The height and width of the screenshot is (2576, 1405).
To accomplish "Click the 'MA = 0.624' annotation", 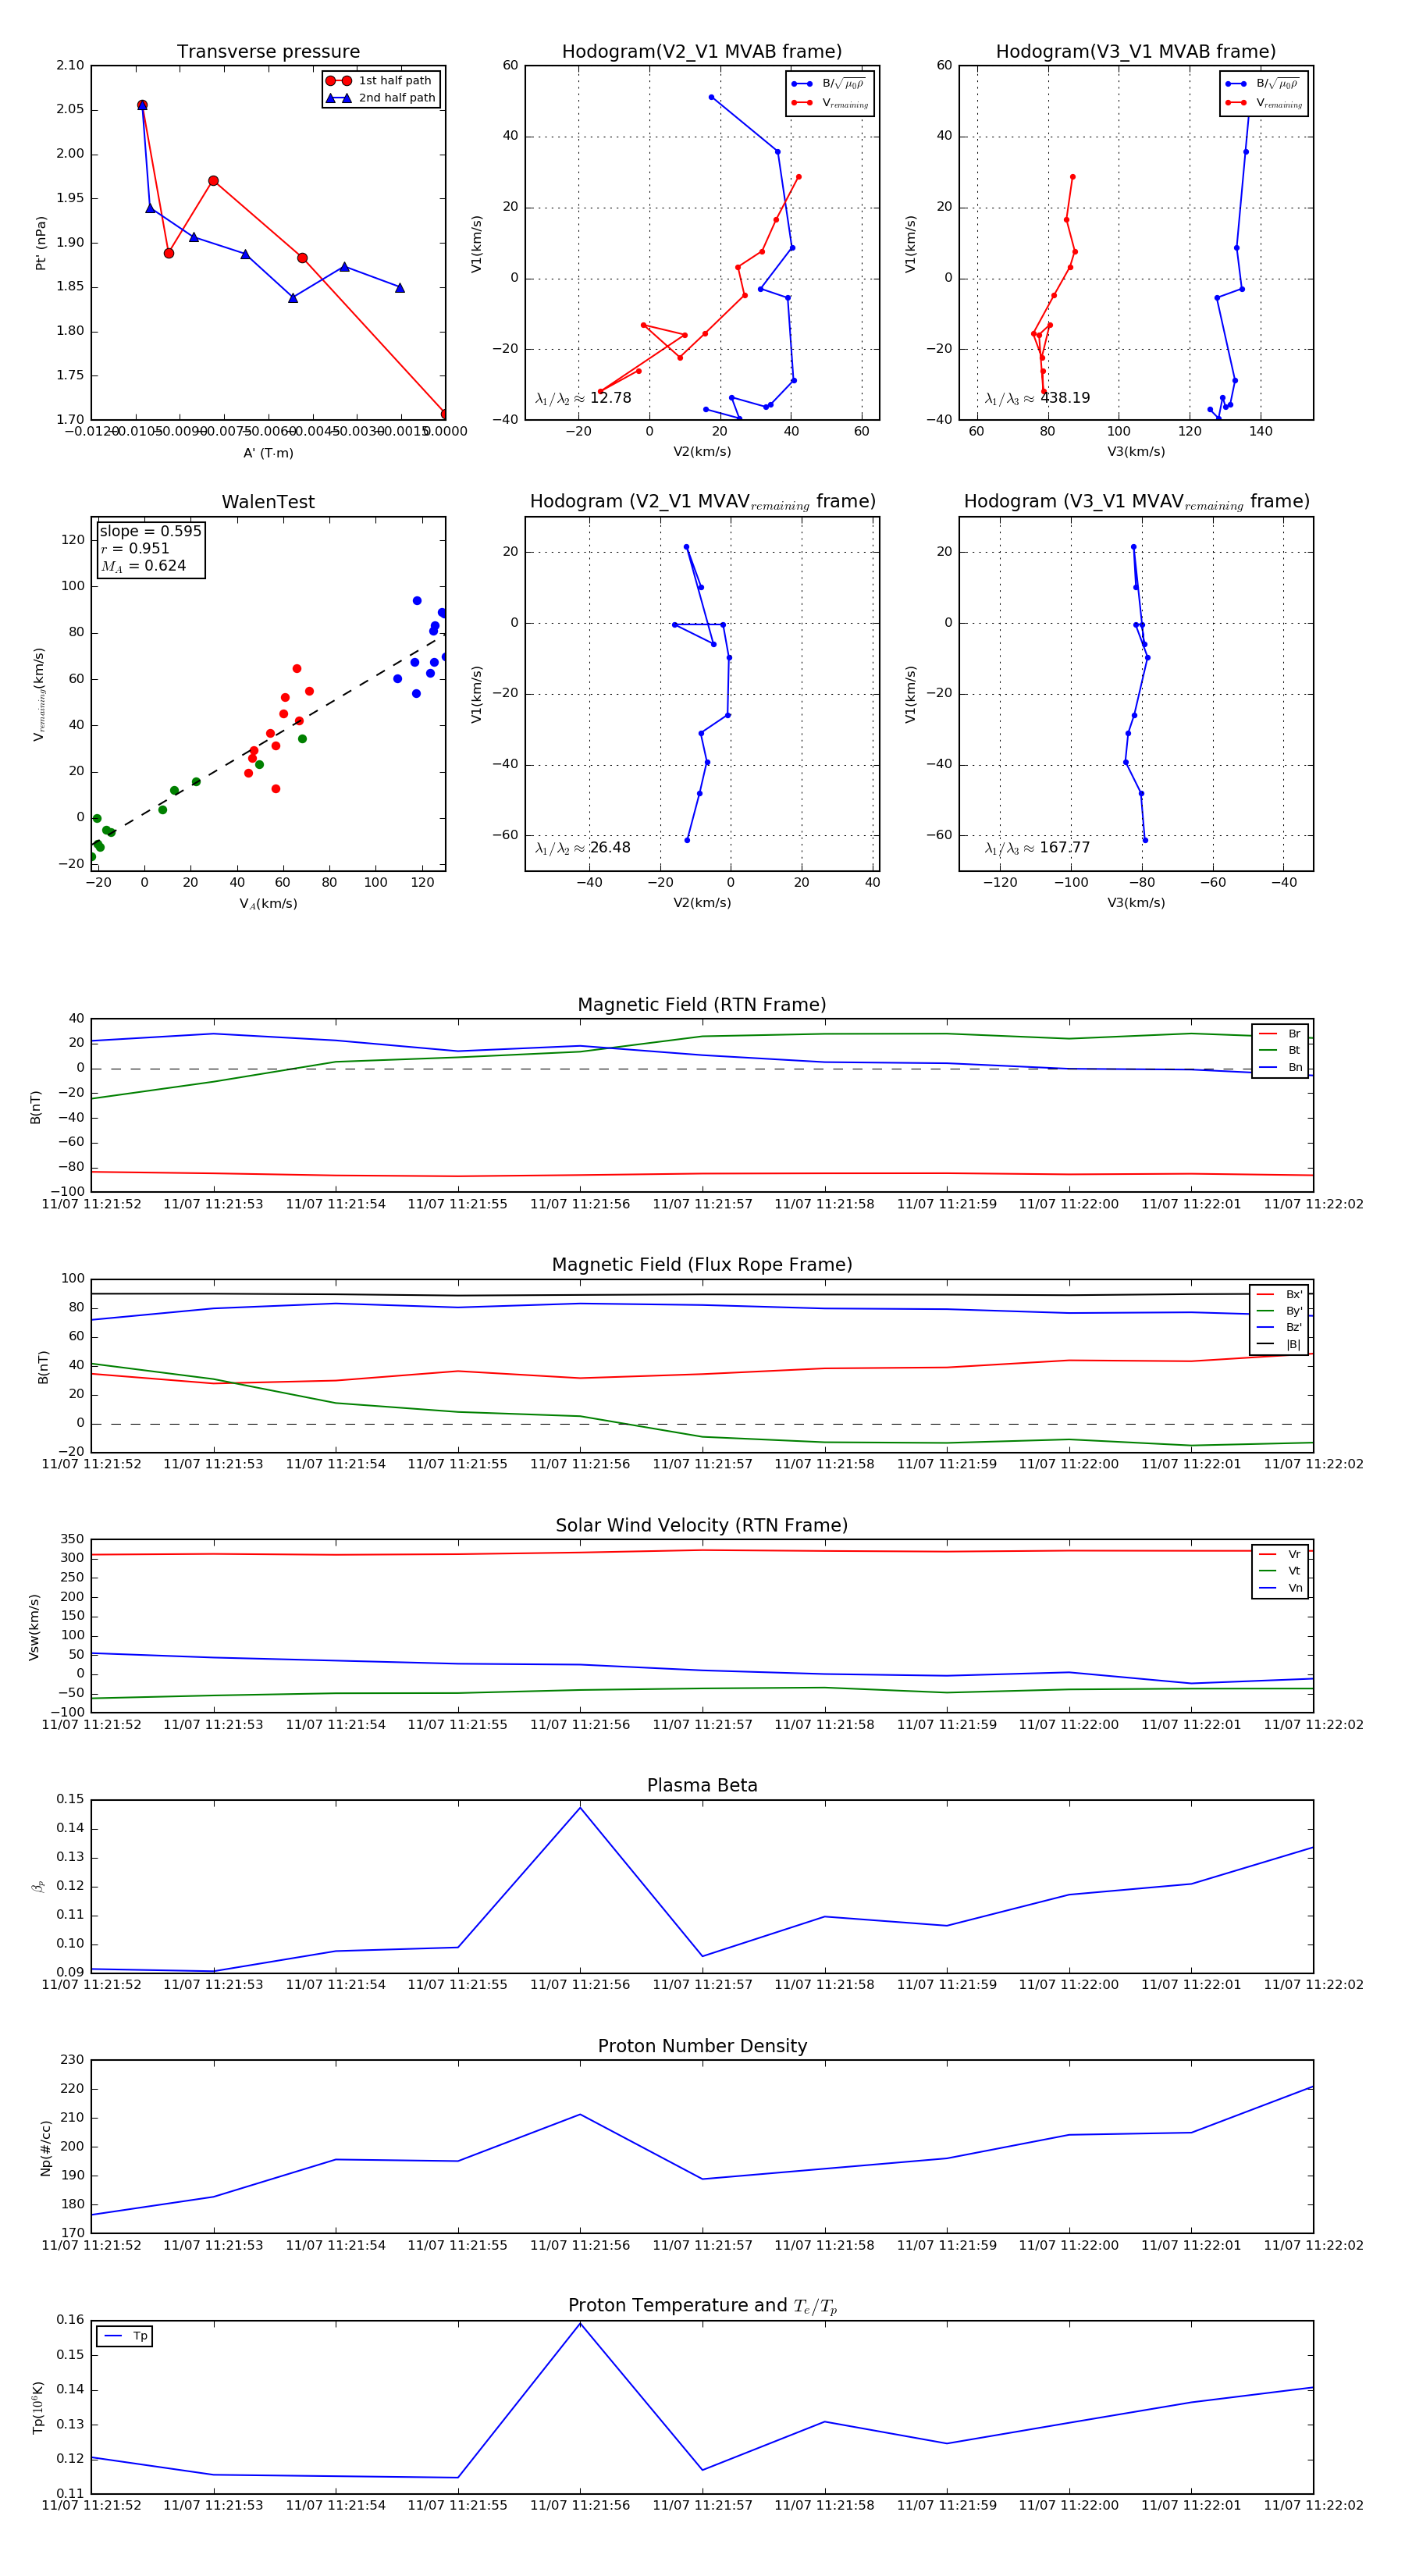I will pos(143,566).
